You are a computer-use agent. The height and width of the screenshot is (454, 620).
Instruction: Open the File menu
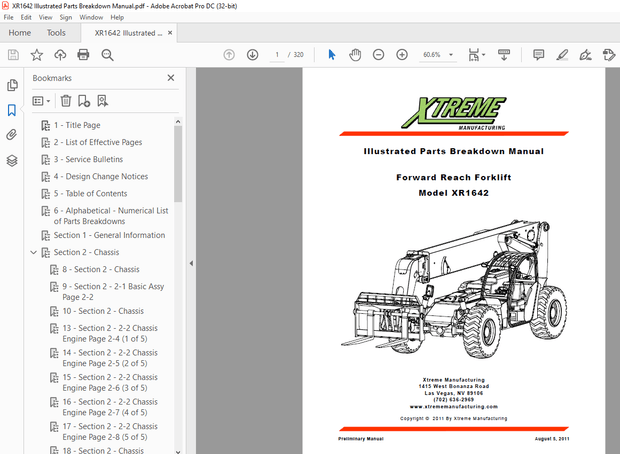point(8,17)
